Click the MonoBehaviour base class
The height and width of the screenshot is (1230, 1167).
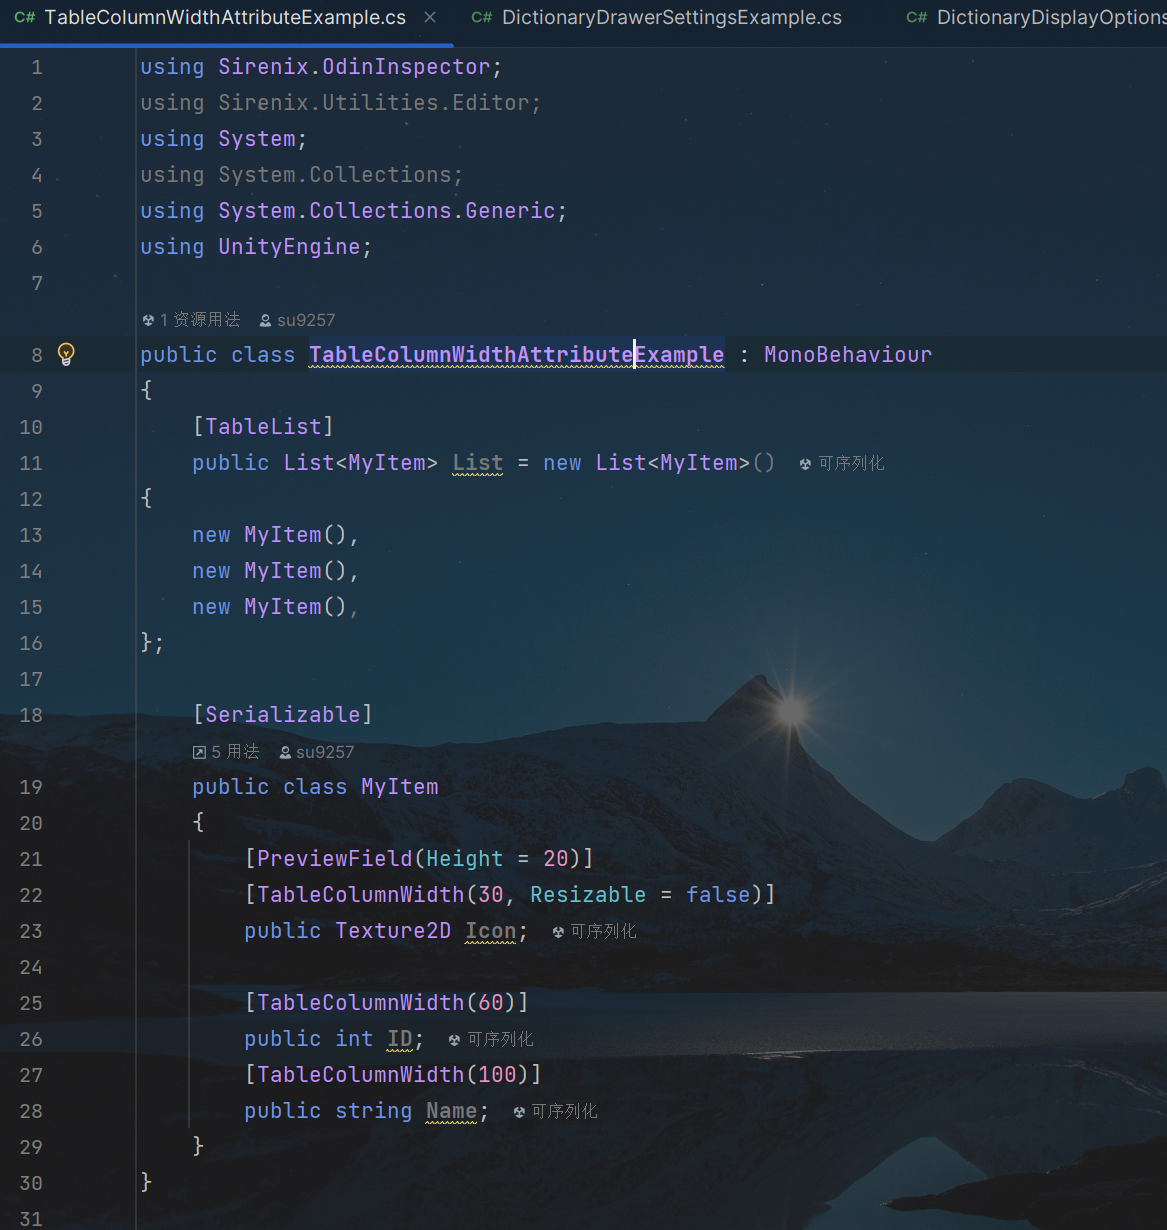(848, 355)
